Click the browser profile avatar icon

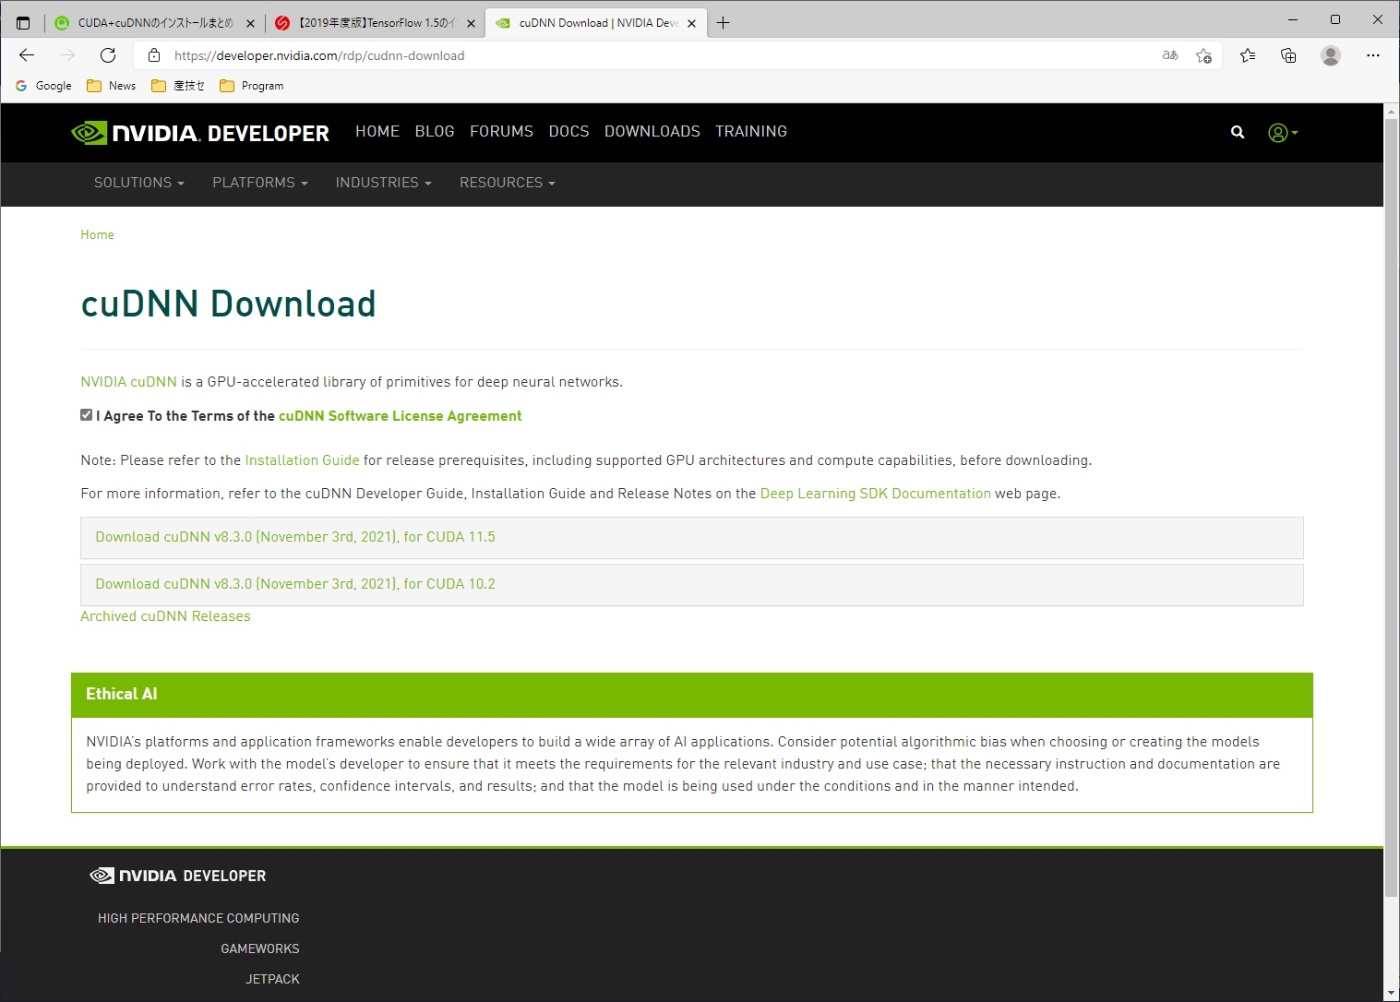click(x=1330, y=56)
